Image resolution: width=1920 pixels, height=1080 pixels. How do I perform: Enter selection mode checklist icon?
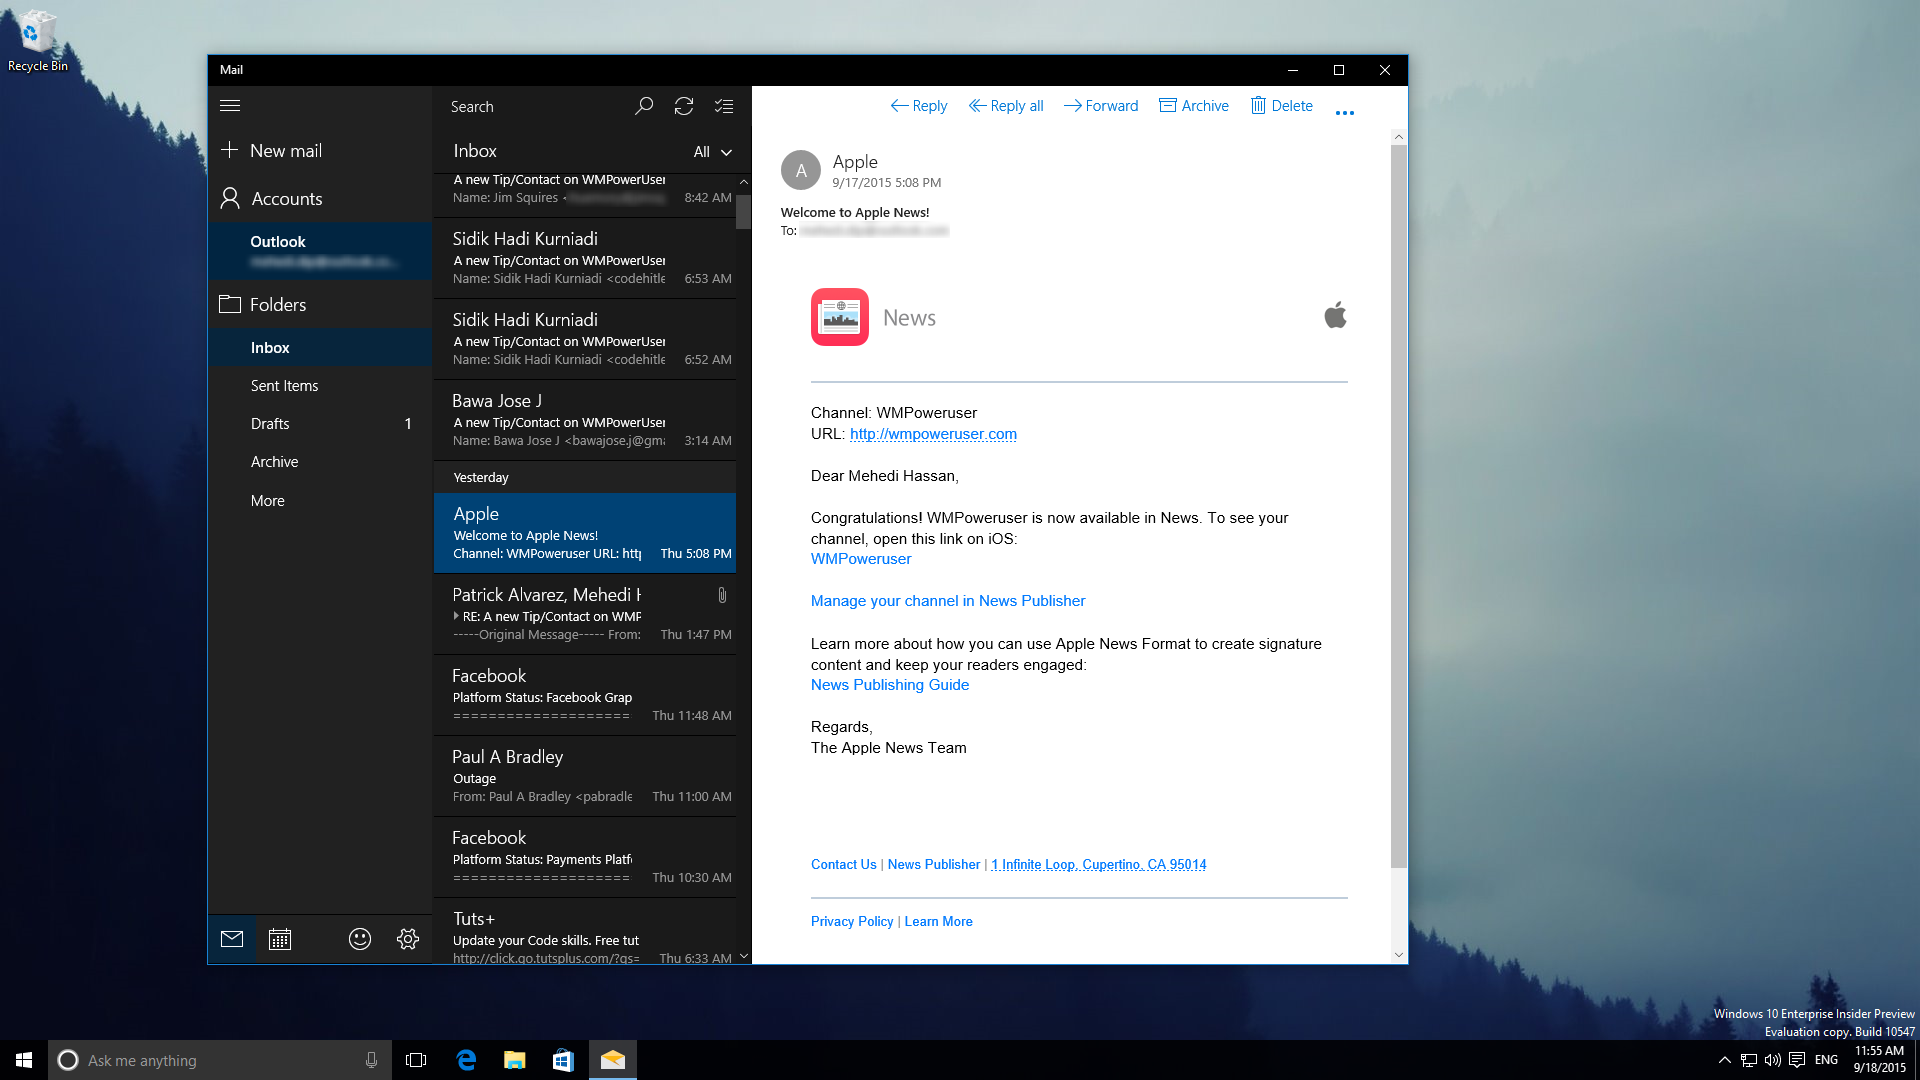(724, 106)
